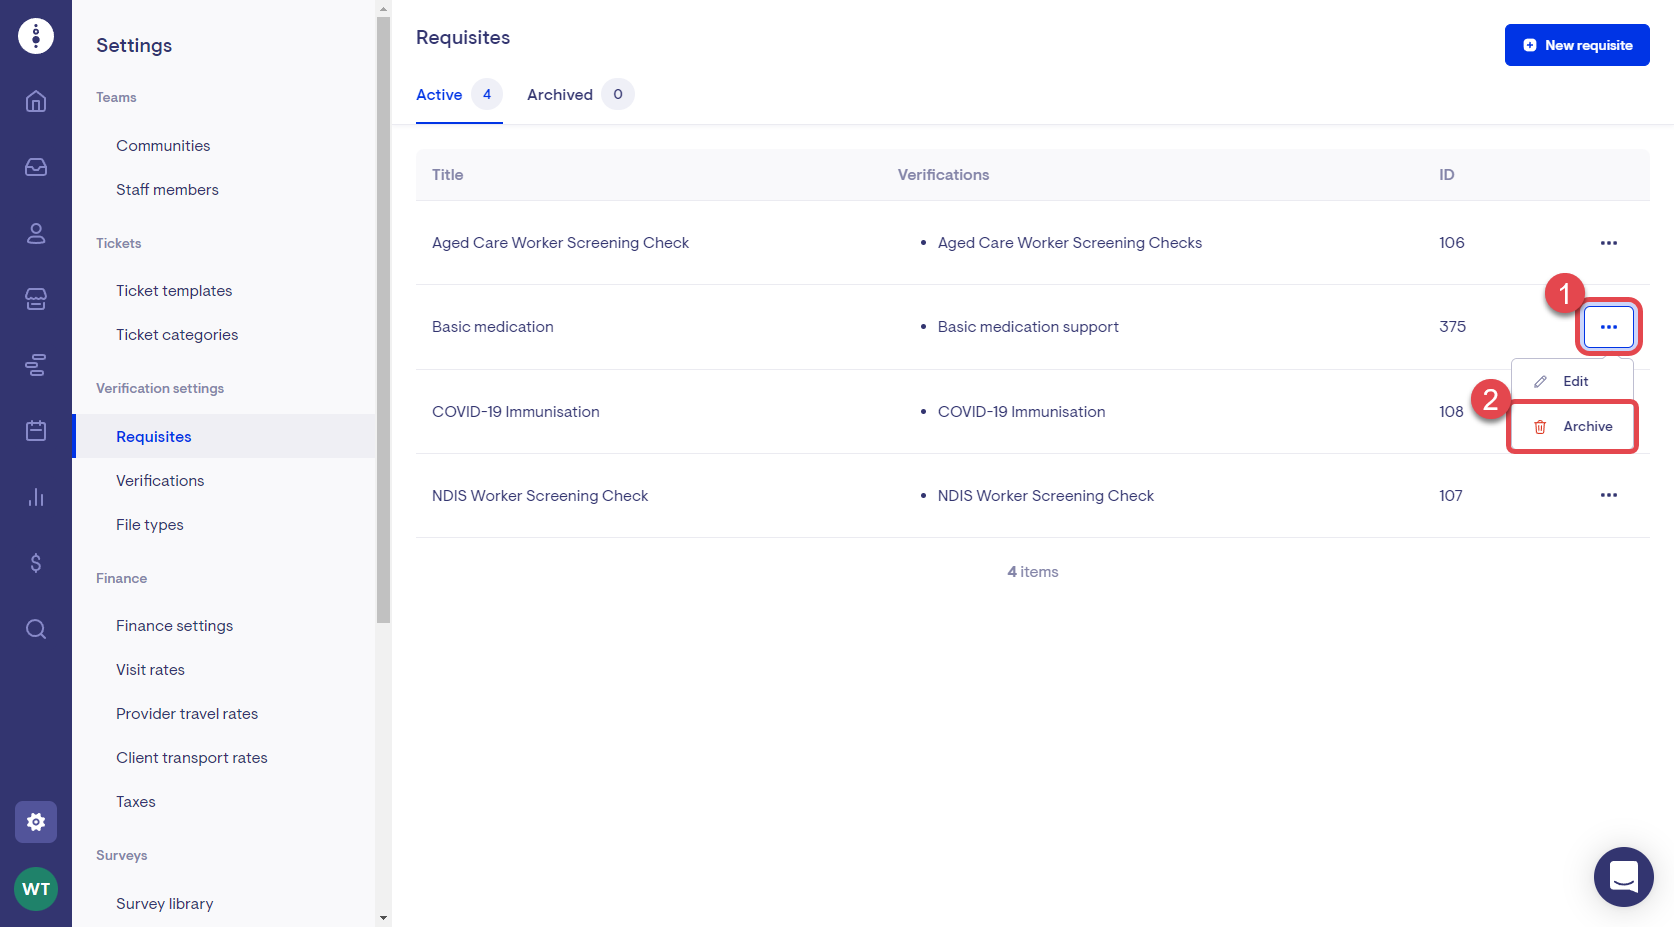Go to Verifications in settings menu

click(x=160, y=481)
